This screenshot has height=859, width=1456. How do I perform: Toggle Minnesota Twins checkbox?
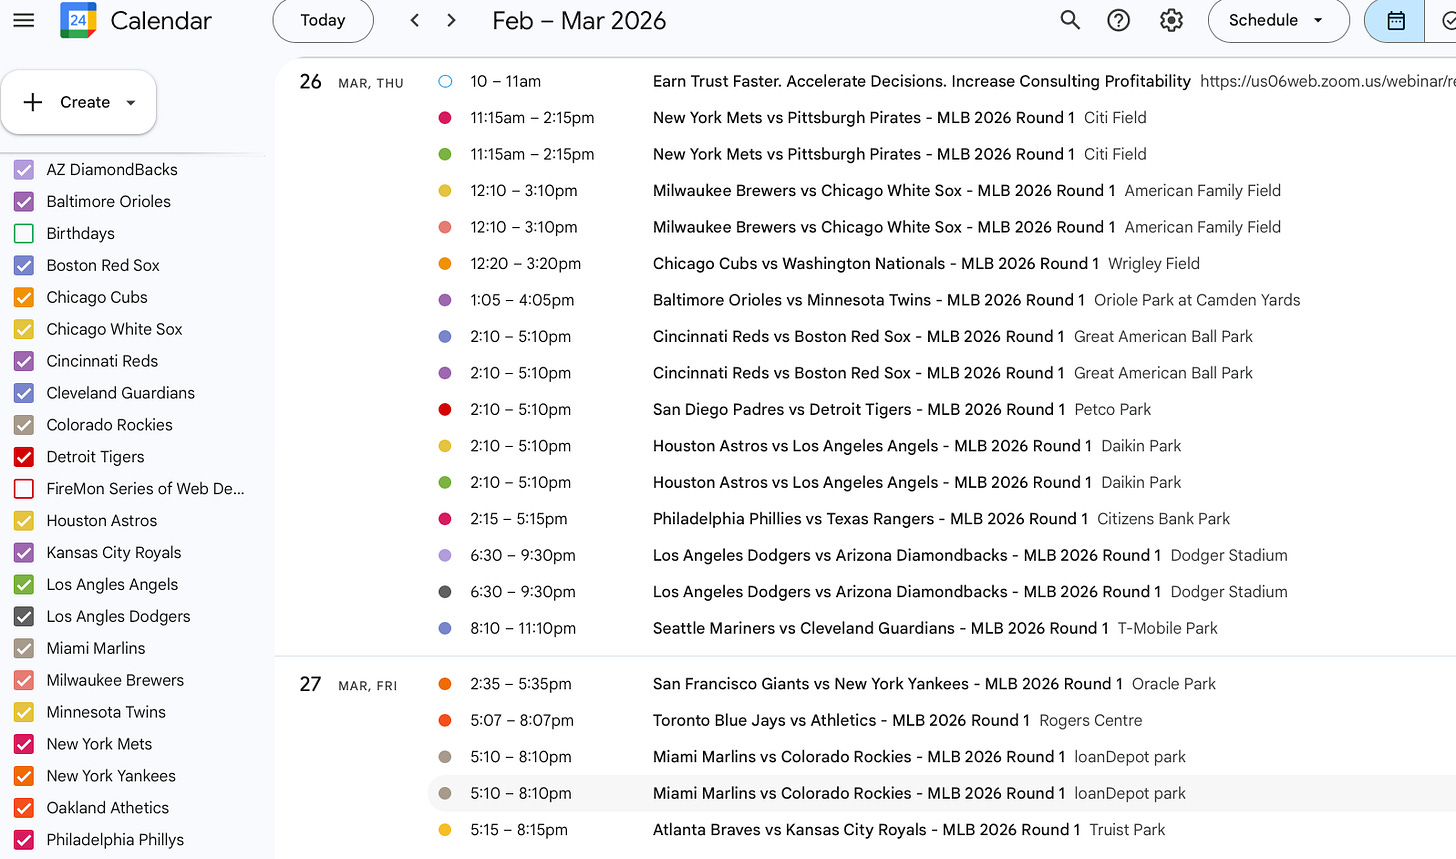24,713
